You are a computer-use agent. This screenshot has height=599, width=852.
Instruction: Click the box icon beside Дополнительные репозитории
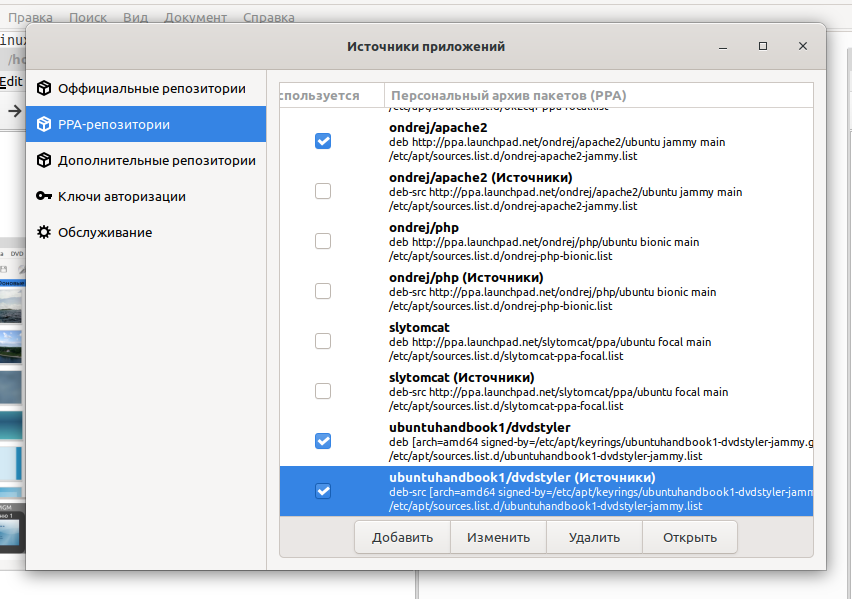tap(44, 160)
